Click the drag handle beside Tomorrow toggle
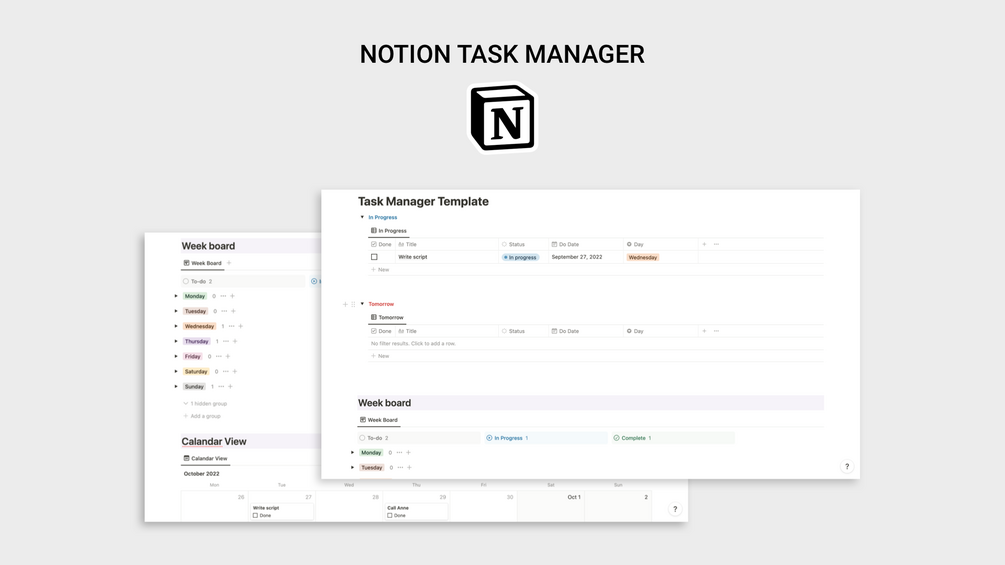Screen dimensions: 1005x565 click(353, 304)
